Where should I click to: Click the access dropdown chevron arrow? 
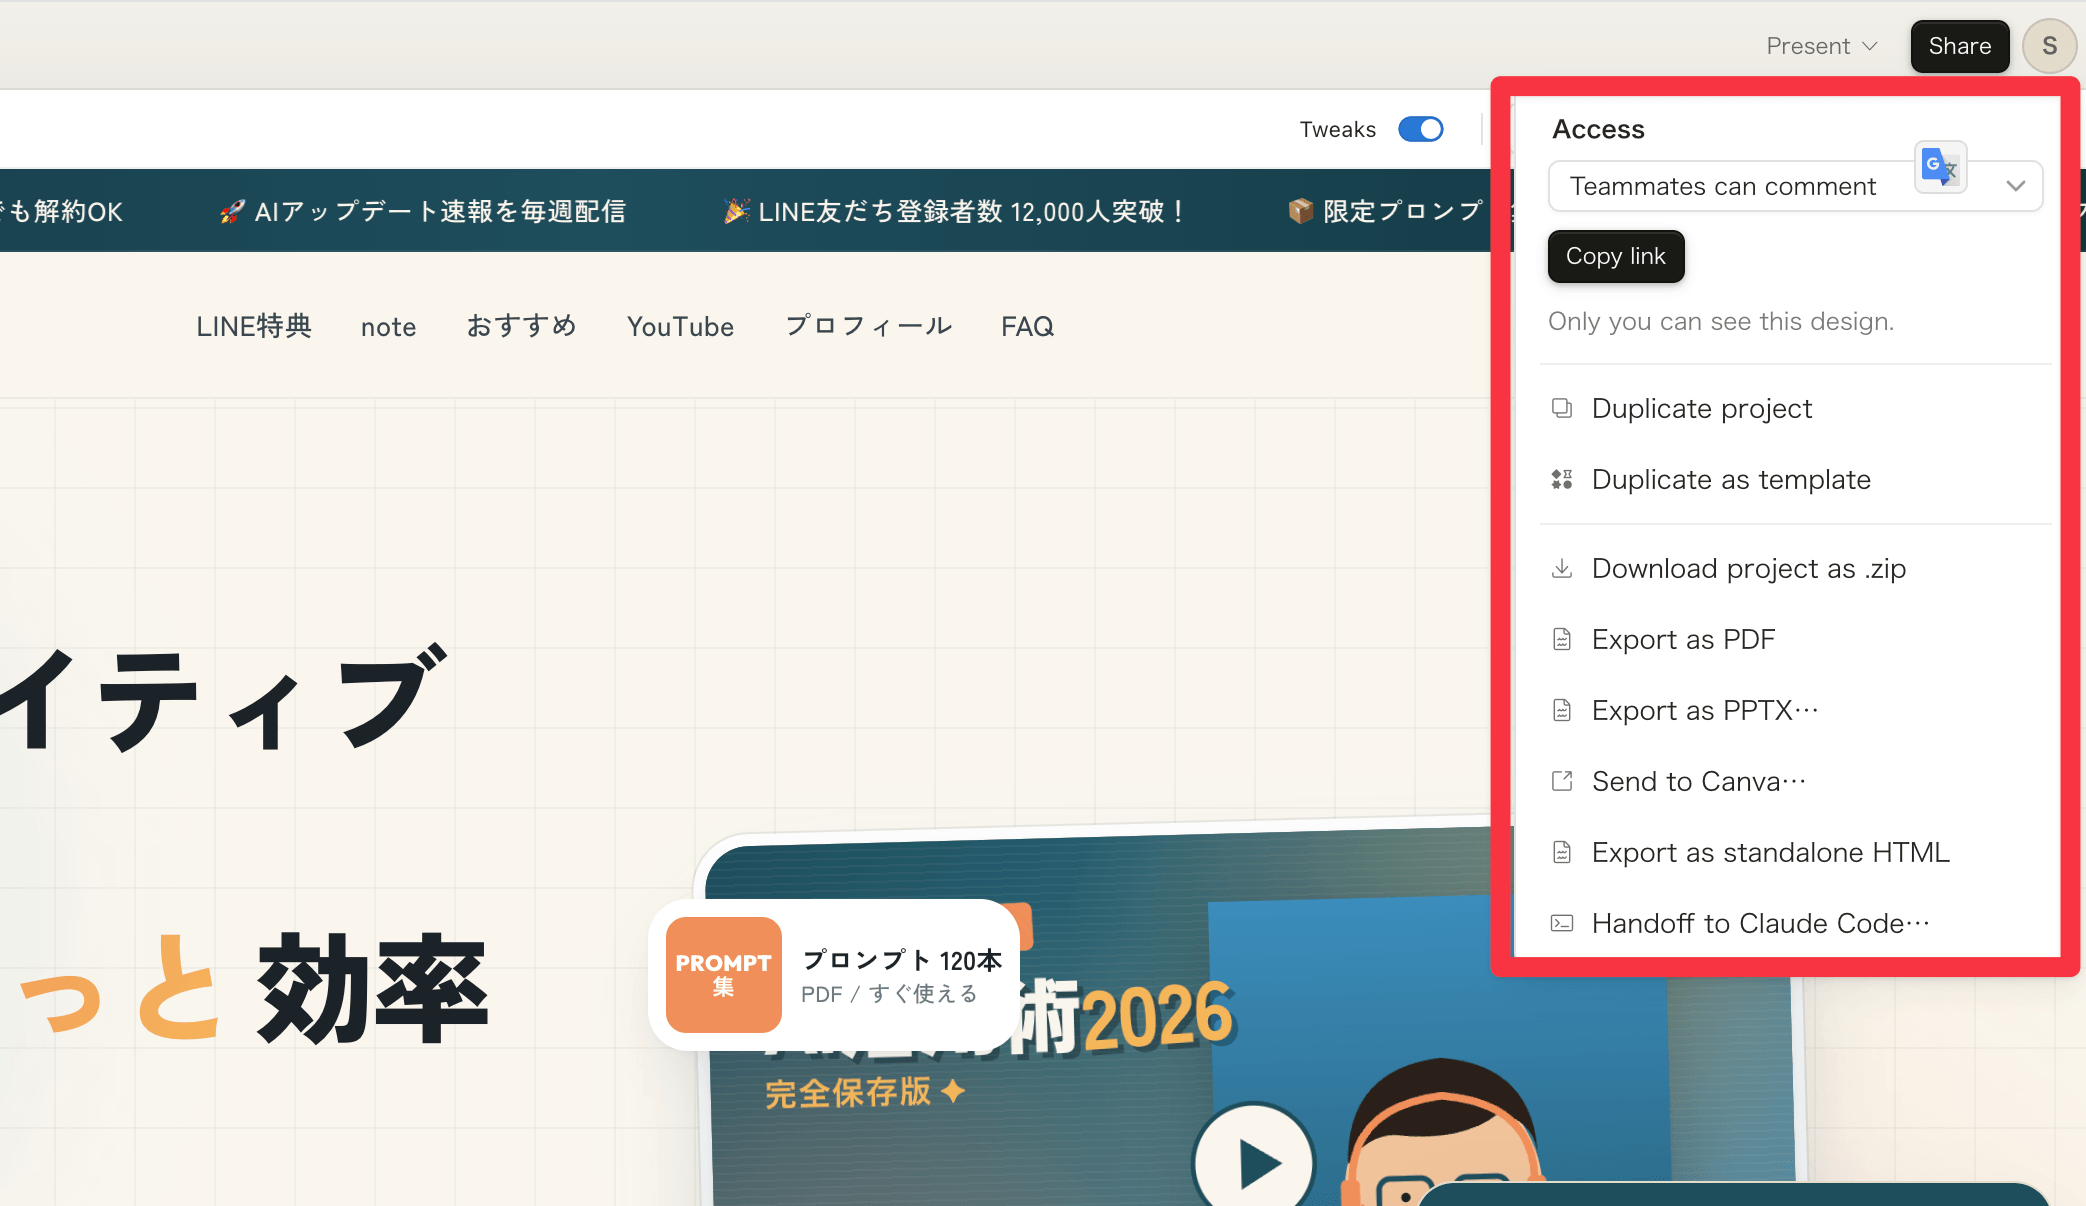tap(2015, 187)
